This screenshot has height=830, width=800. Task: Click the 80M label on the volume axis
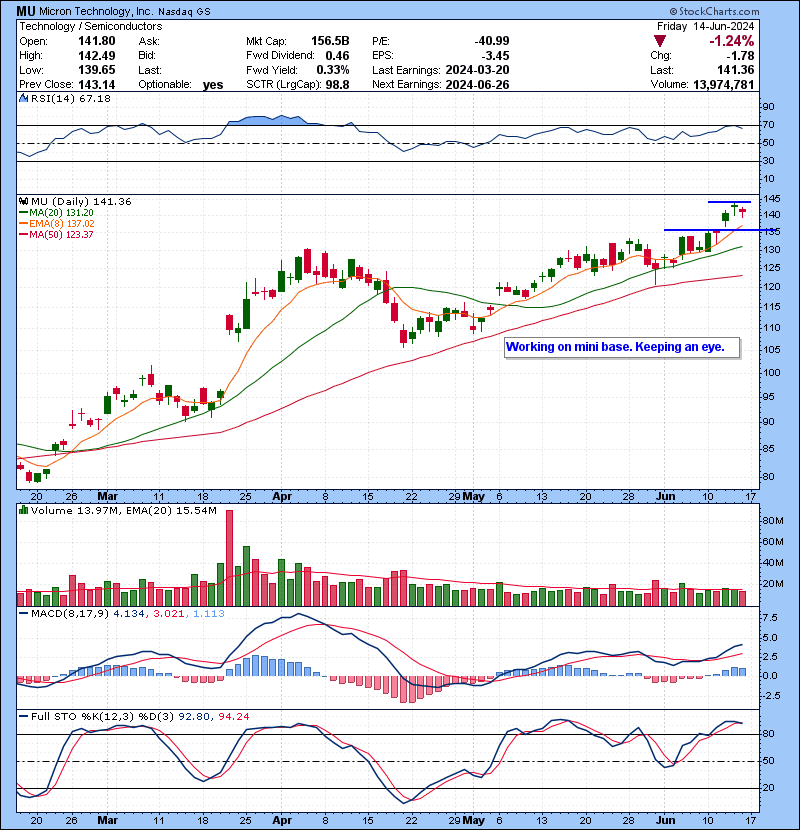772,521
